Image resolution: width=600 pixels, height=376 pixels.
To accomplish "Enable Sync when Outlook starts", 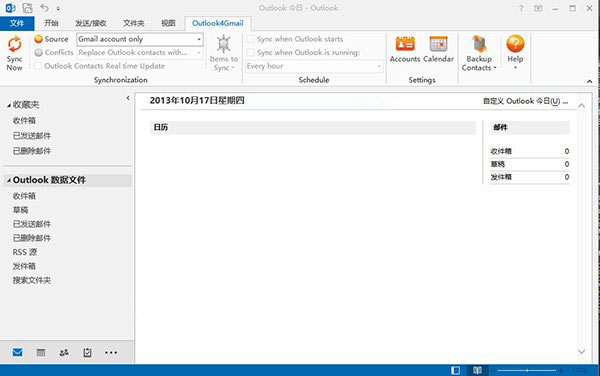I will pos(251,39).
